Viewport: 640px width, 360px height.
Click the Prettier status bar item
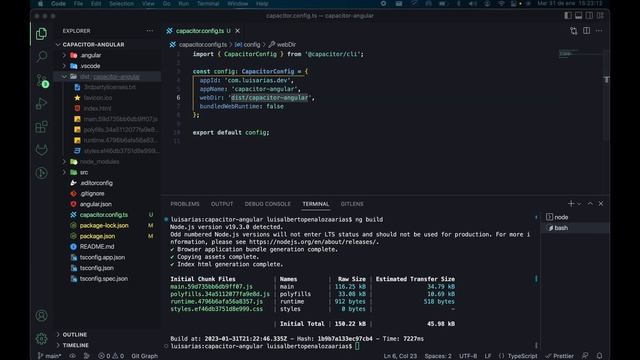pos(560,356)
